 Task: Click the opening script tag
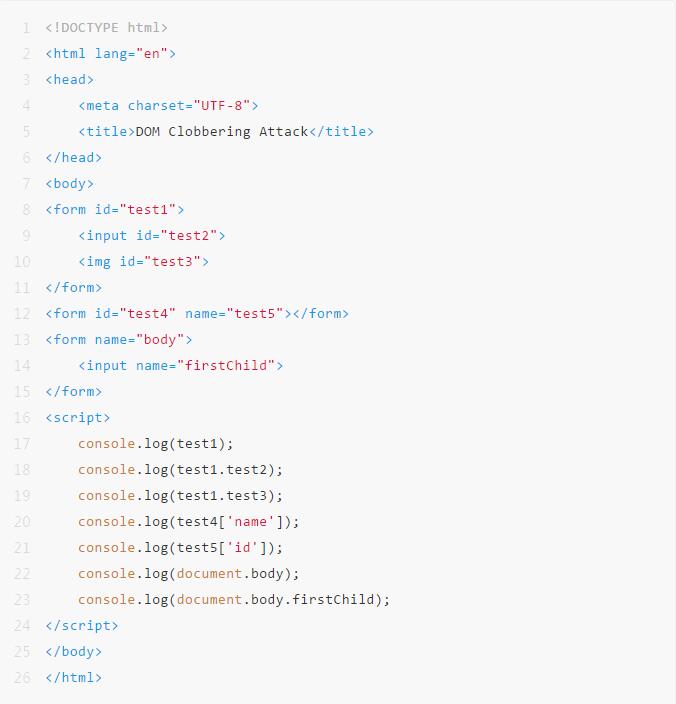pyautogui.click(x=78, y=418)
